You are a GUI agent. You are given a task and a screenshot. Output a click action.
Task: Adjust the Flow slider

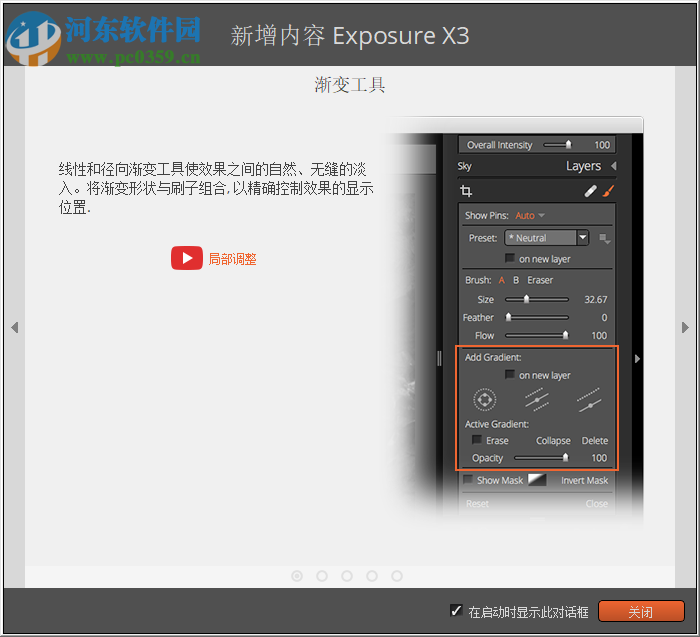coord(537,335)
